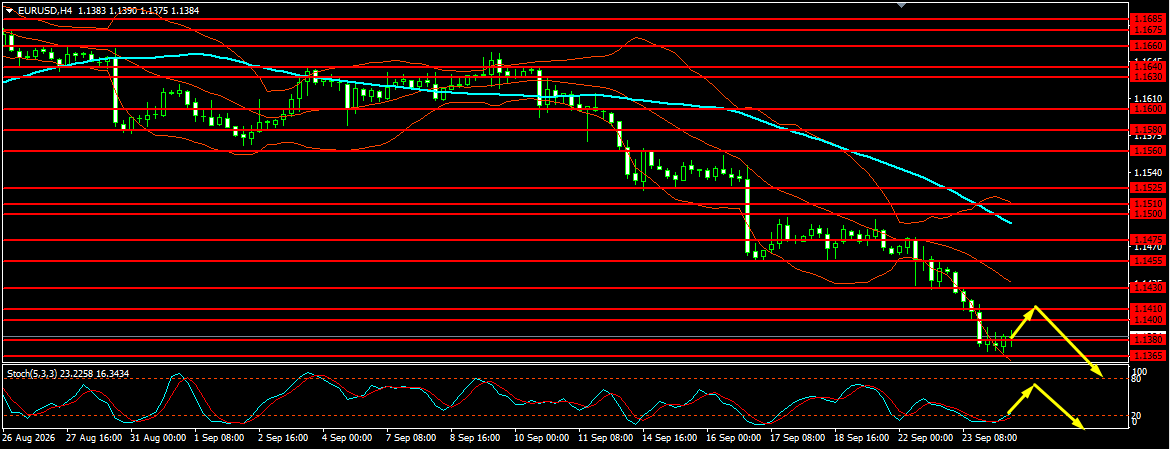Click the 1.1675 price level label
1170x449 pixels.
pos(1147,30)
